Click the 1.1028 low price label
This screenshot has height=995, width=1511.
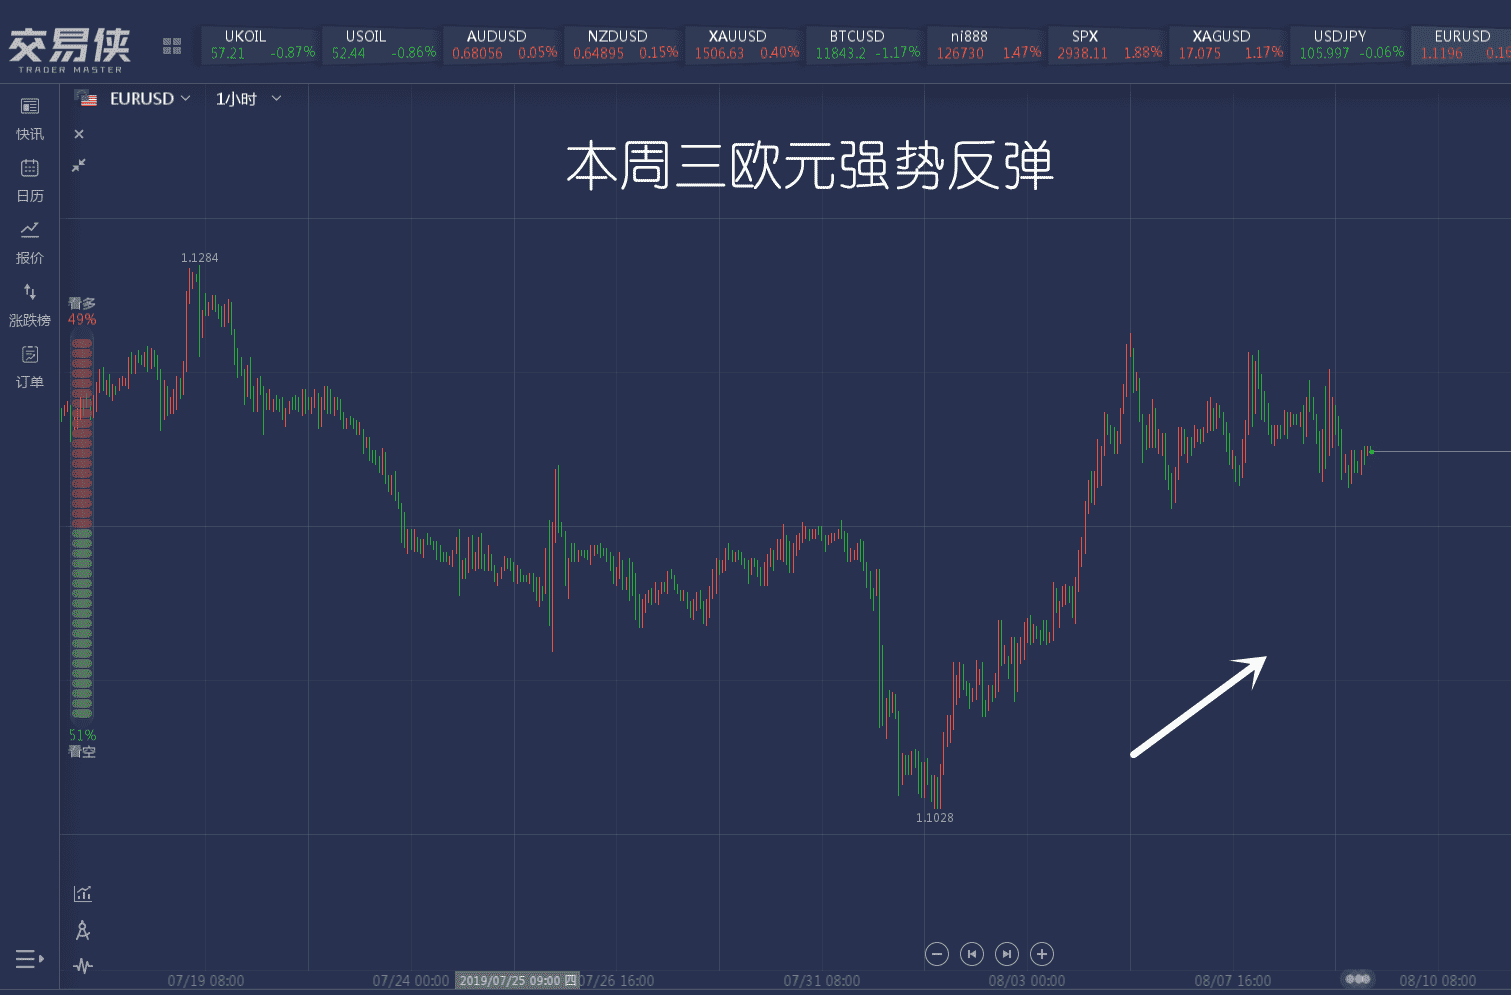935,818
